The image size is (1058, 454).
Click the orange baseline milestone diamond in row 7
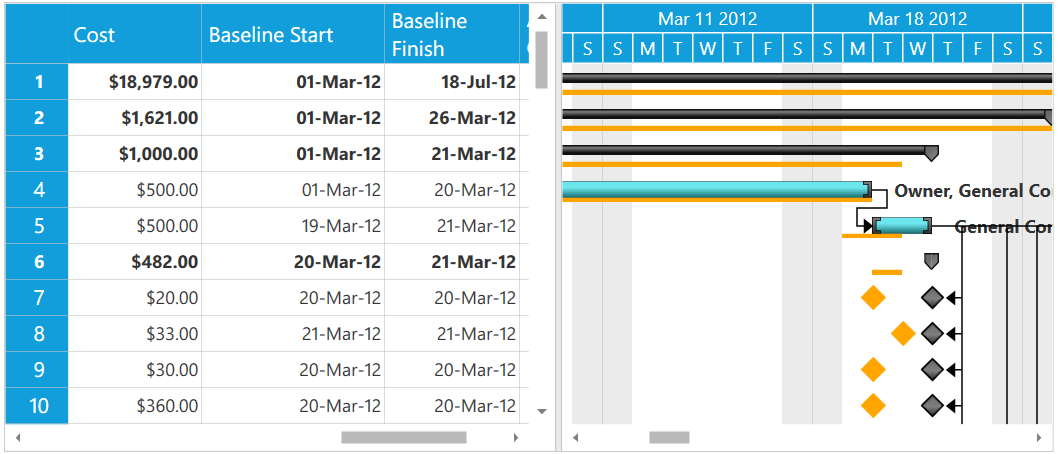point(873,298)
